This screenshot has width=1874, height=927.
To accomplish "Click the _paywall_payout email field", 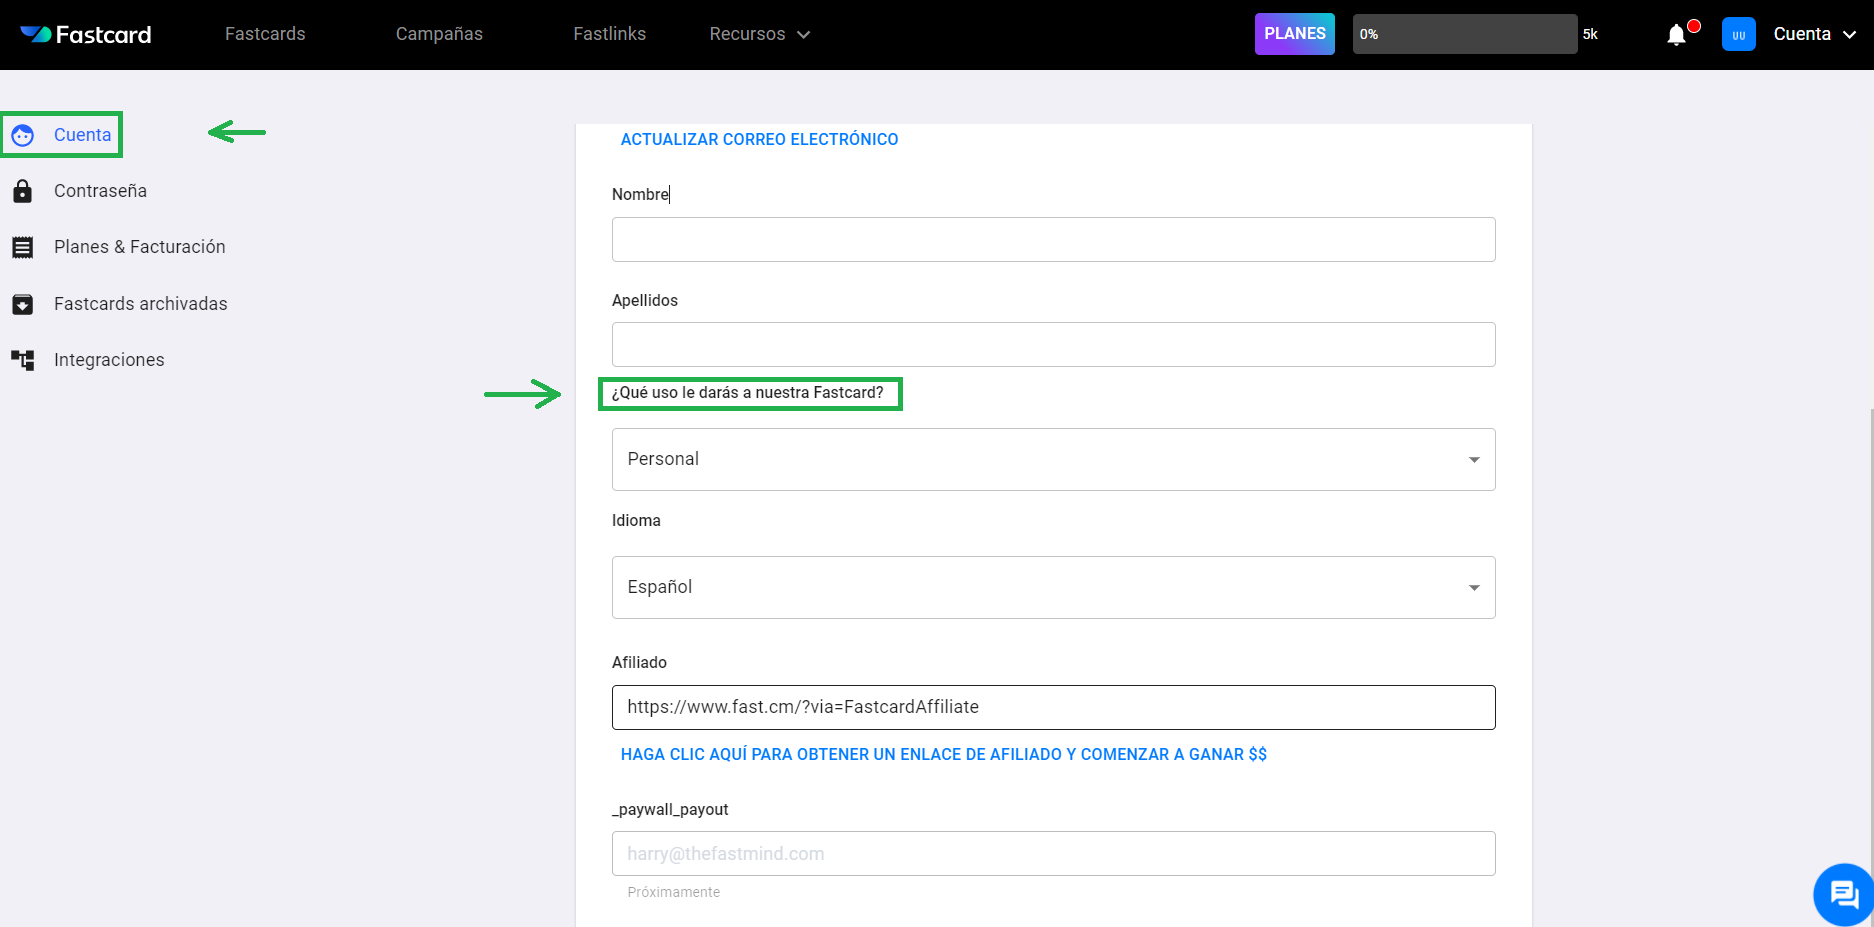I will point(1054,854).
